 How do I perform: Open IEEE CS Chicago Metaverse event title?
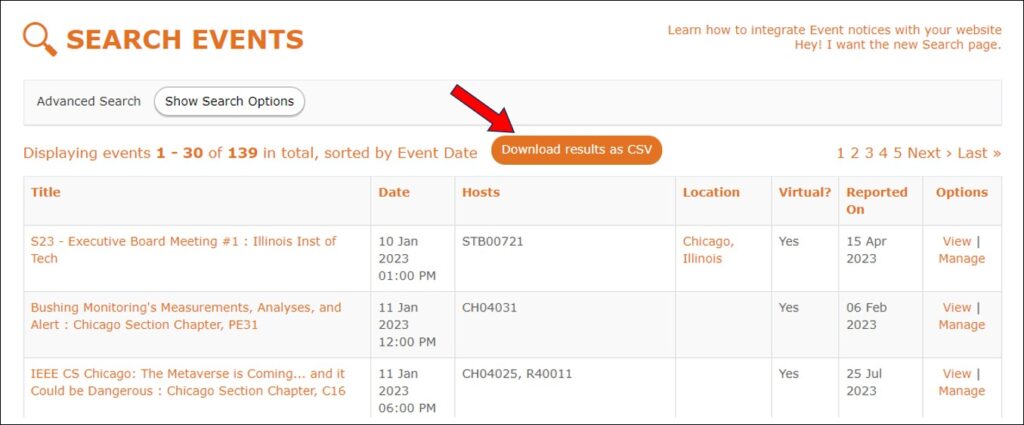coord(188,383)
